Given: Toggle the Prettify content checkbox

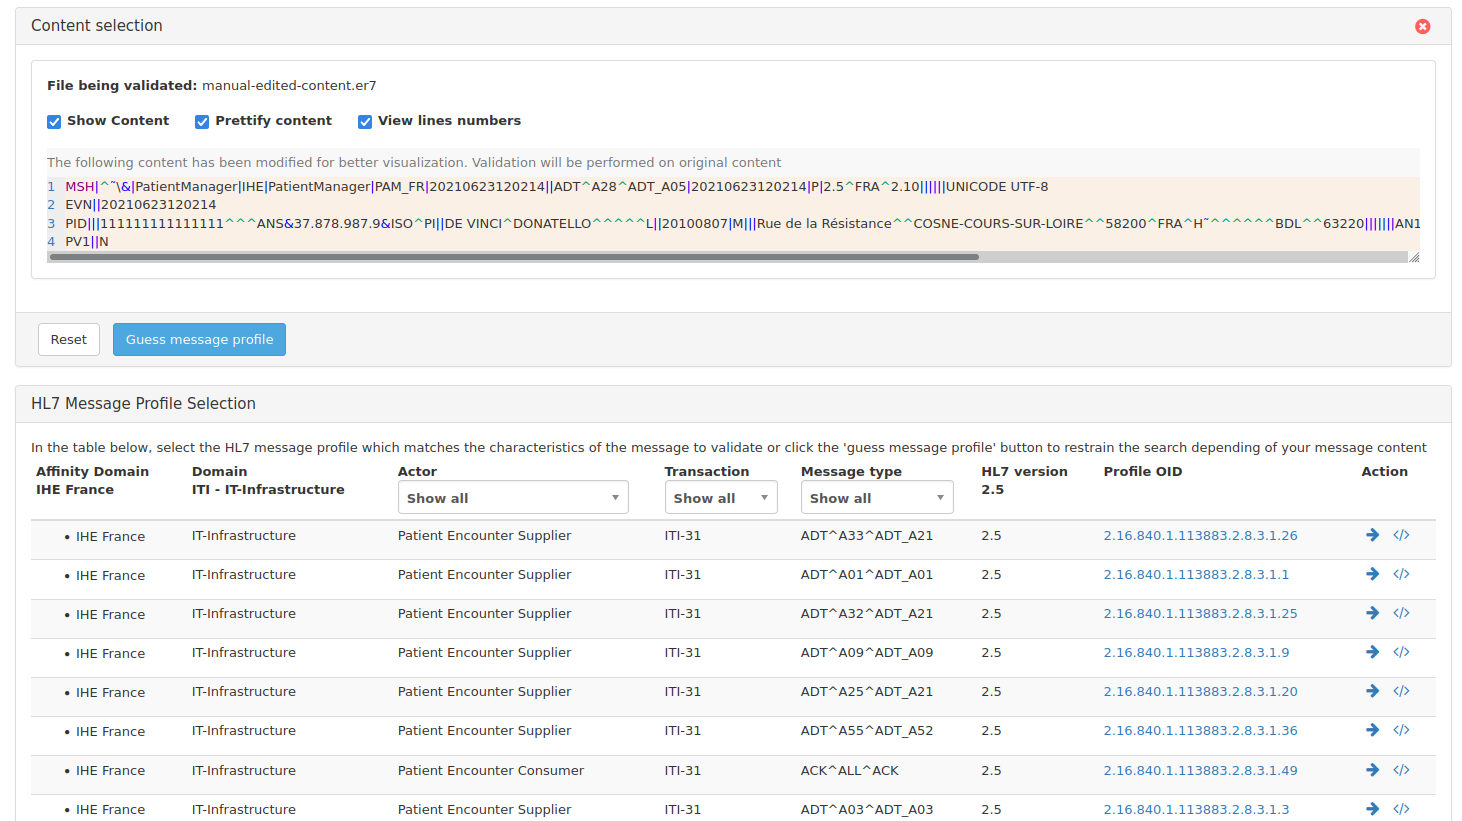Looking at the screenshot, I should click(x=202, y=122).
